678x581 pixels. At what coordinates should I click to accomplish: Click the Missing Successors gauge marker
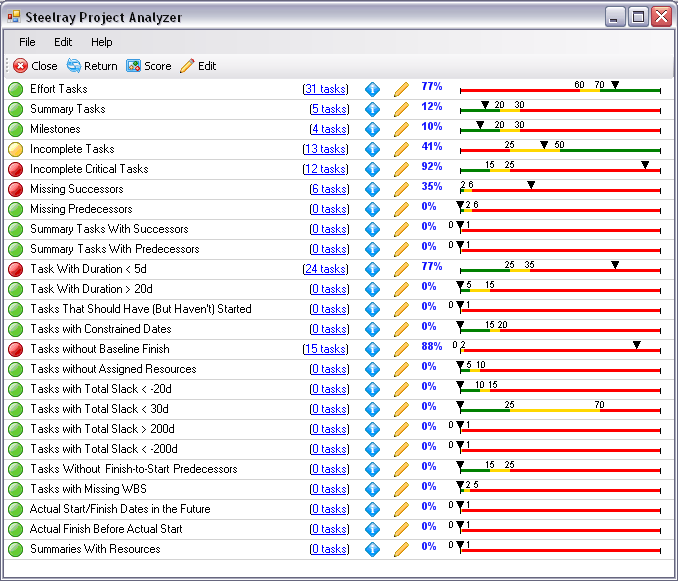531,185
